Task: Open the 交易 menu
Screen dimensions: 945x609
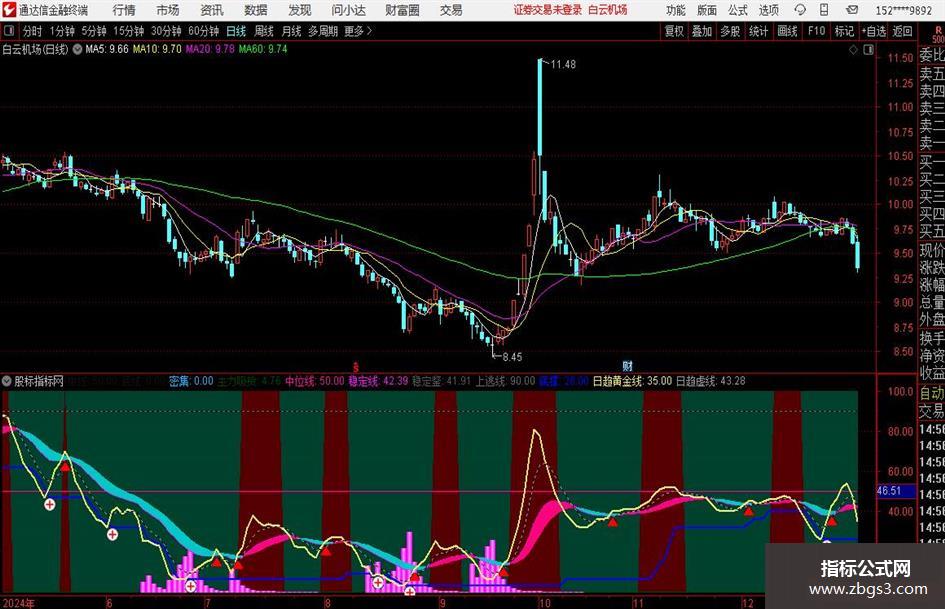Action: [x=451, y=10]
